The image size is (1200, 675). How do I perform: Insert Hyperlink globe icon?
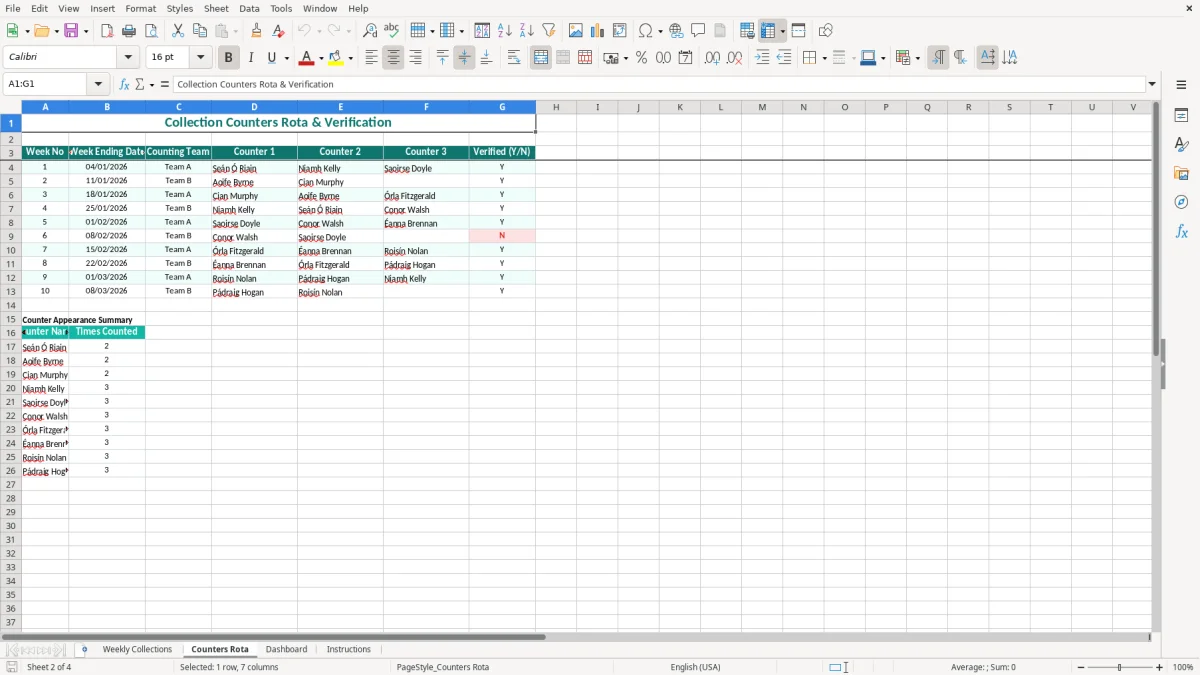click(676, 31)
